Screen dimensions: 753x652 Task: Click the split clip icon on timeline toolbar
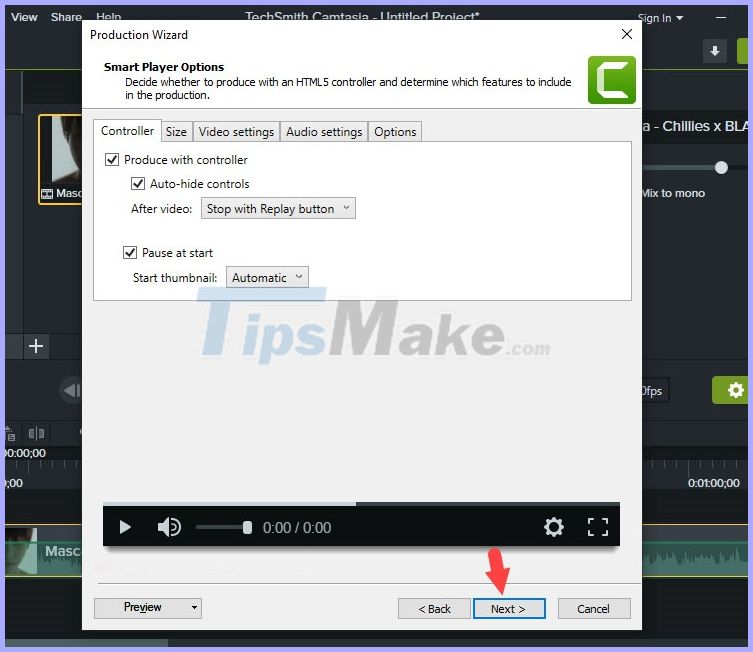(36, 434)
